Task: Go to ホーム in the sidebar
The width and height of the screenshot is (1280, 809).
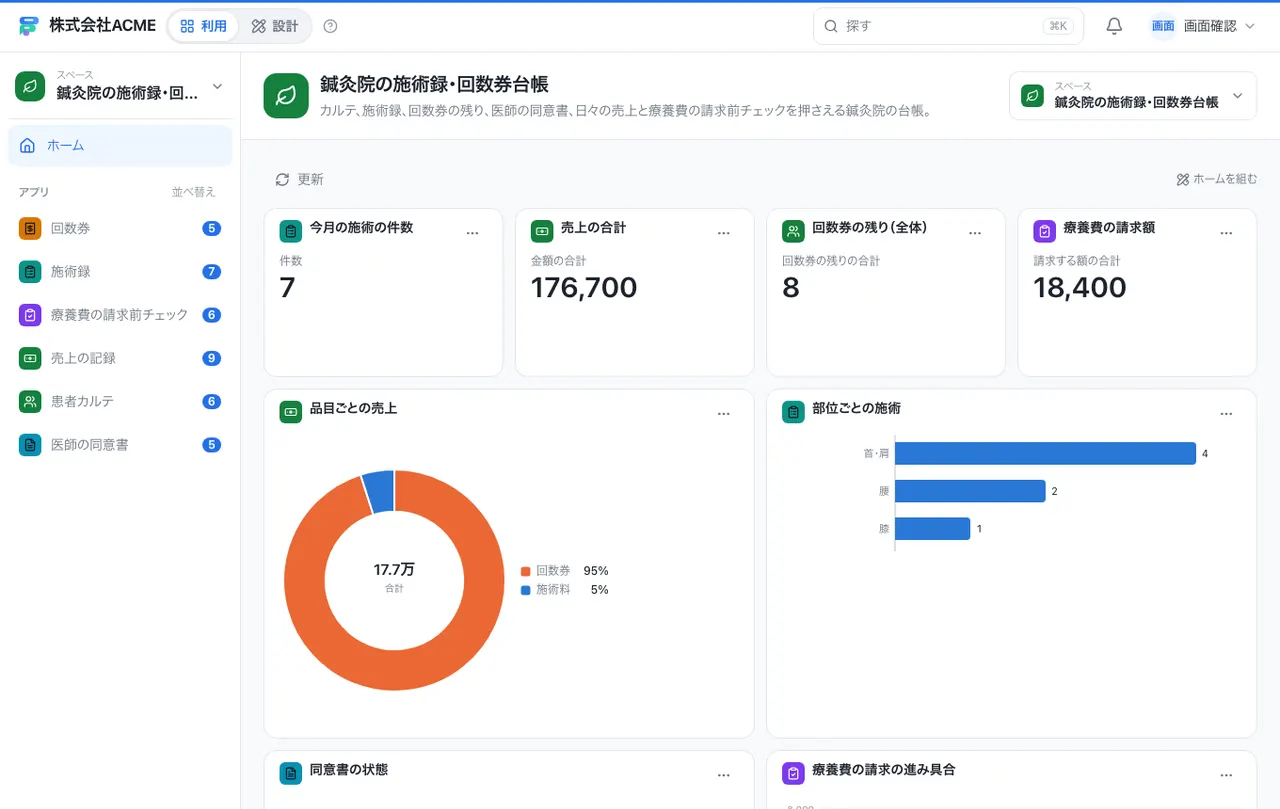Action: point(120,146)
